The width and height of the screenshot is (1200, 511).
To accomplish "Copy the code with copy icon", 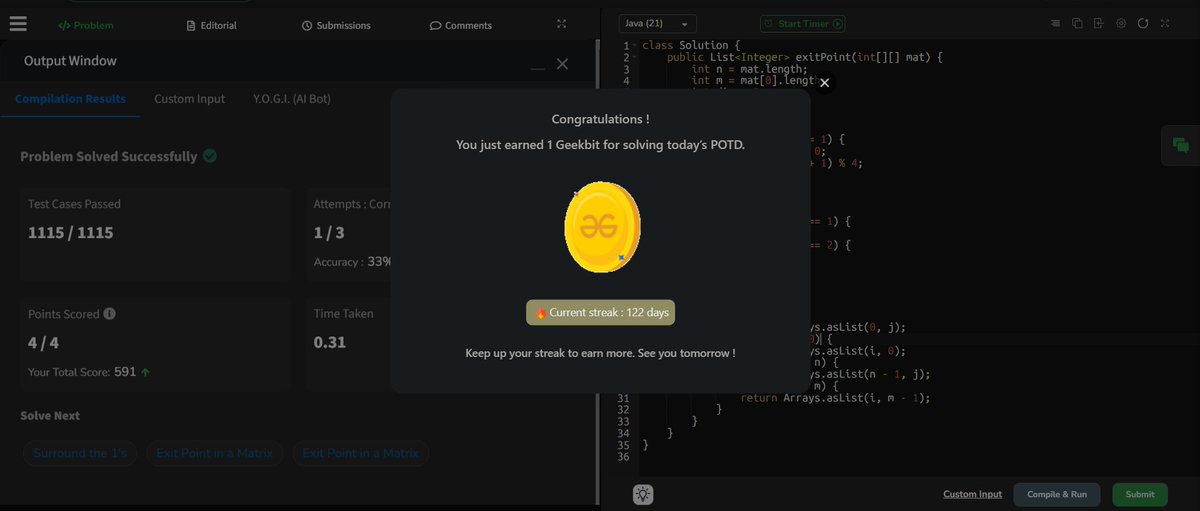I will [1077, 23].
